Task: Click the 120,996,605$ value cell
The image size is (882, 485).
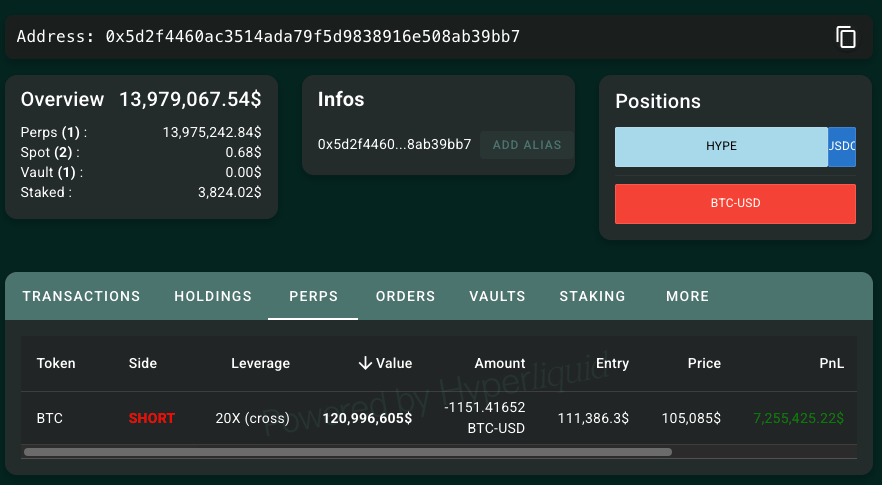Action: pyautogui.click(x=367, y=419)
